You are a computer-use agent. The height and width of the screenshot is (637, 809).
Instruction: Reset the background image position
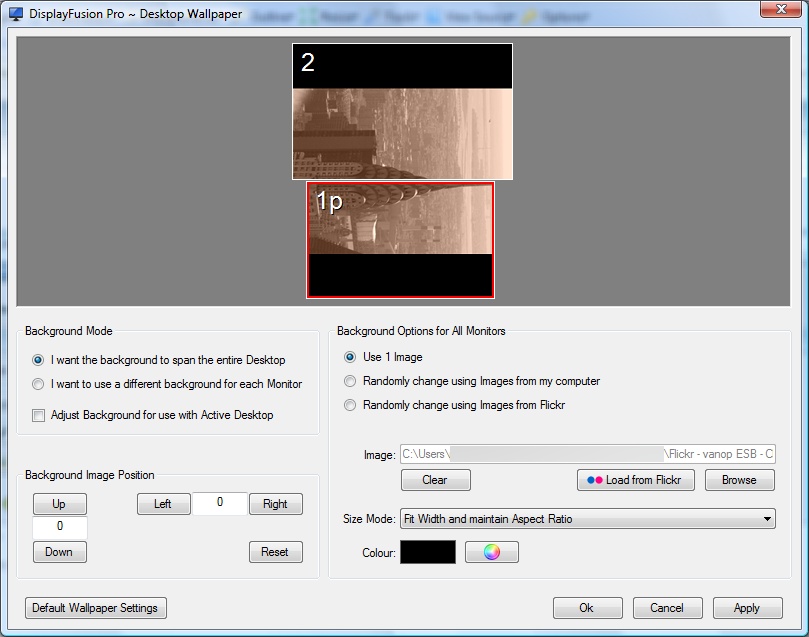coord(275,552)
